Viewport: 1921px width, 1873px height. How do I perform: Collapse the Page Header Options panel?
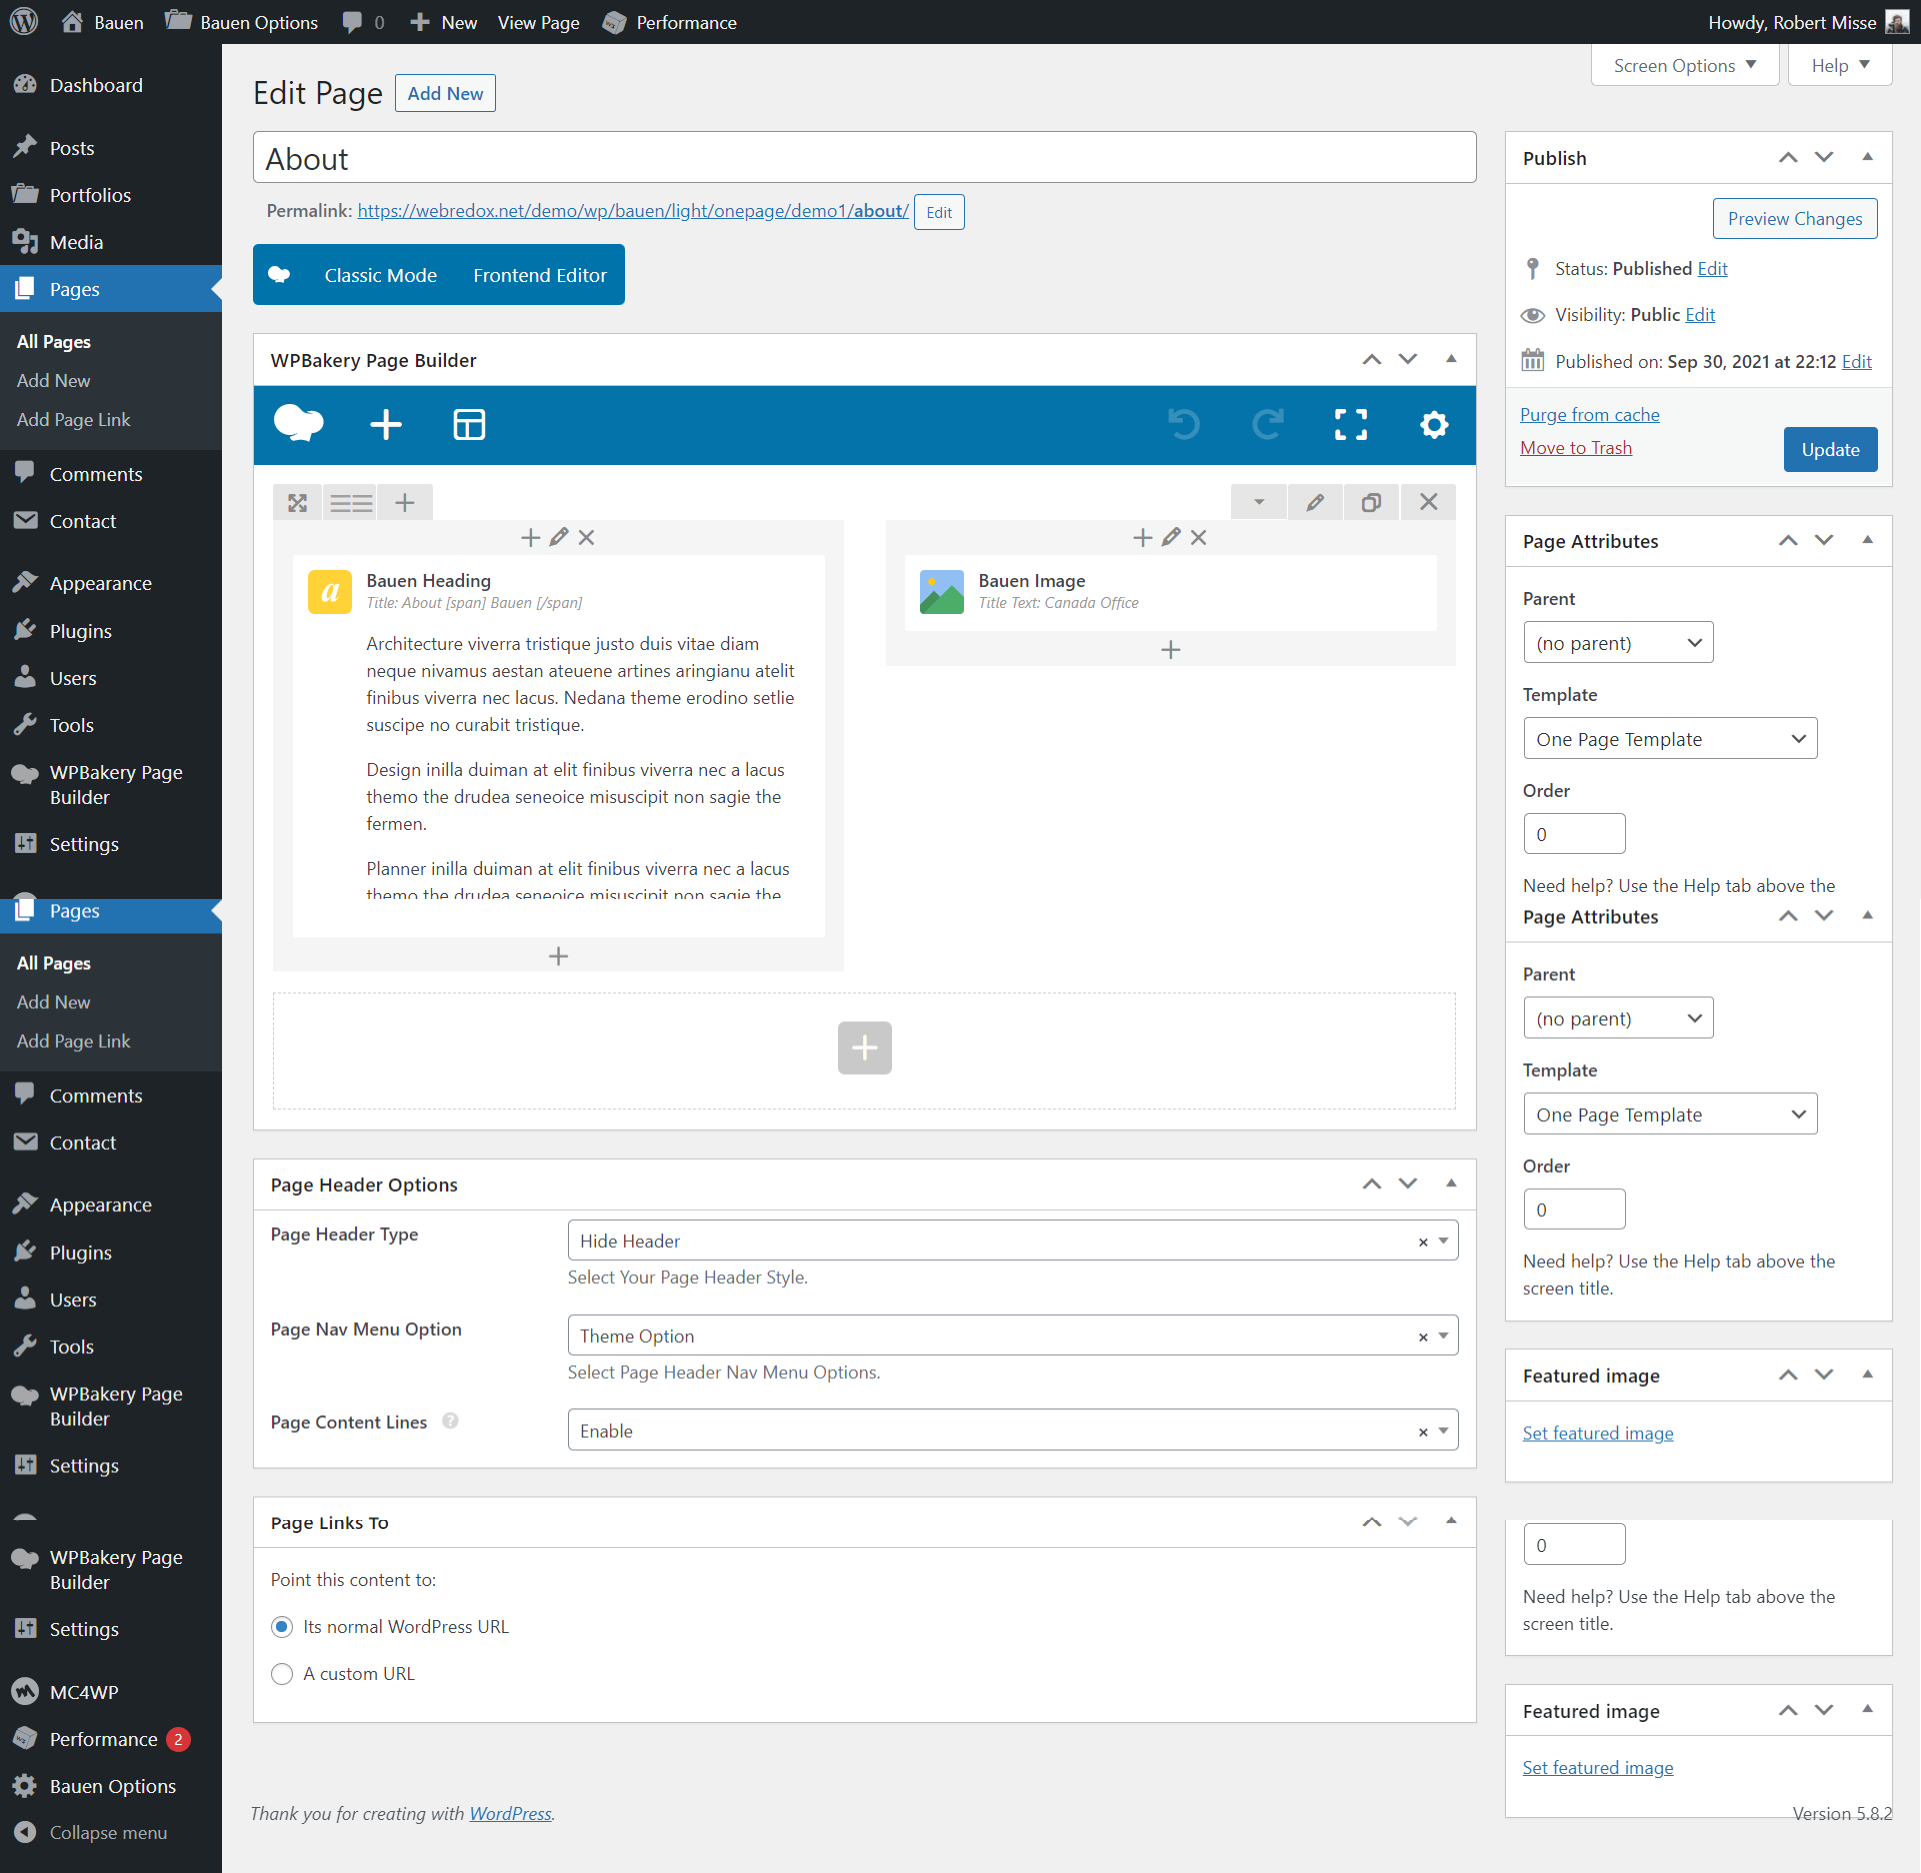pyautogui.click(x=1451, y=1184)
